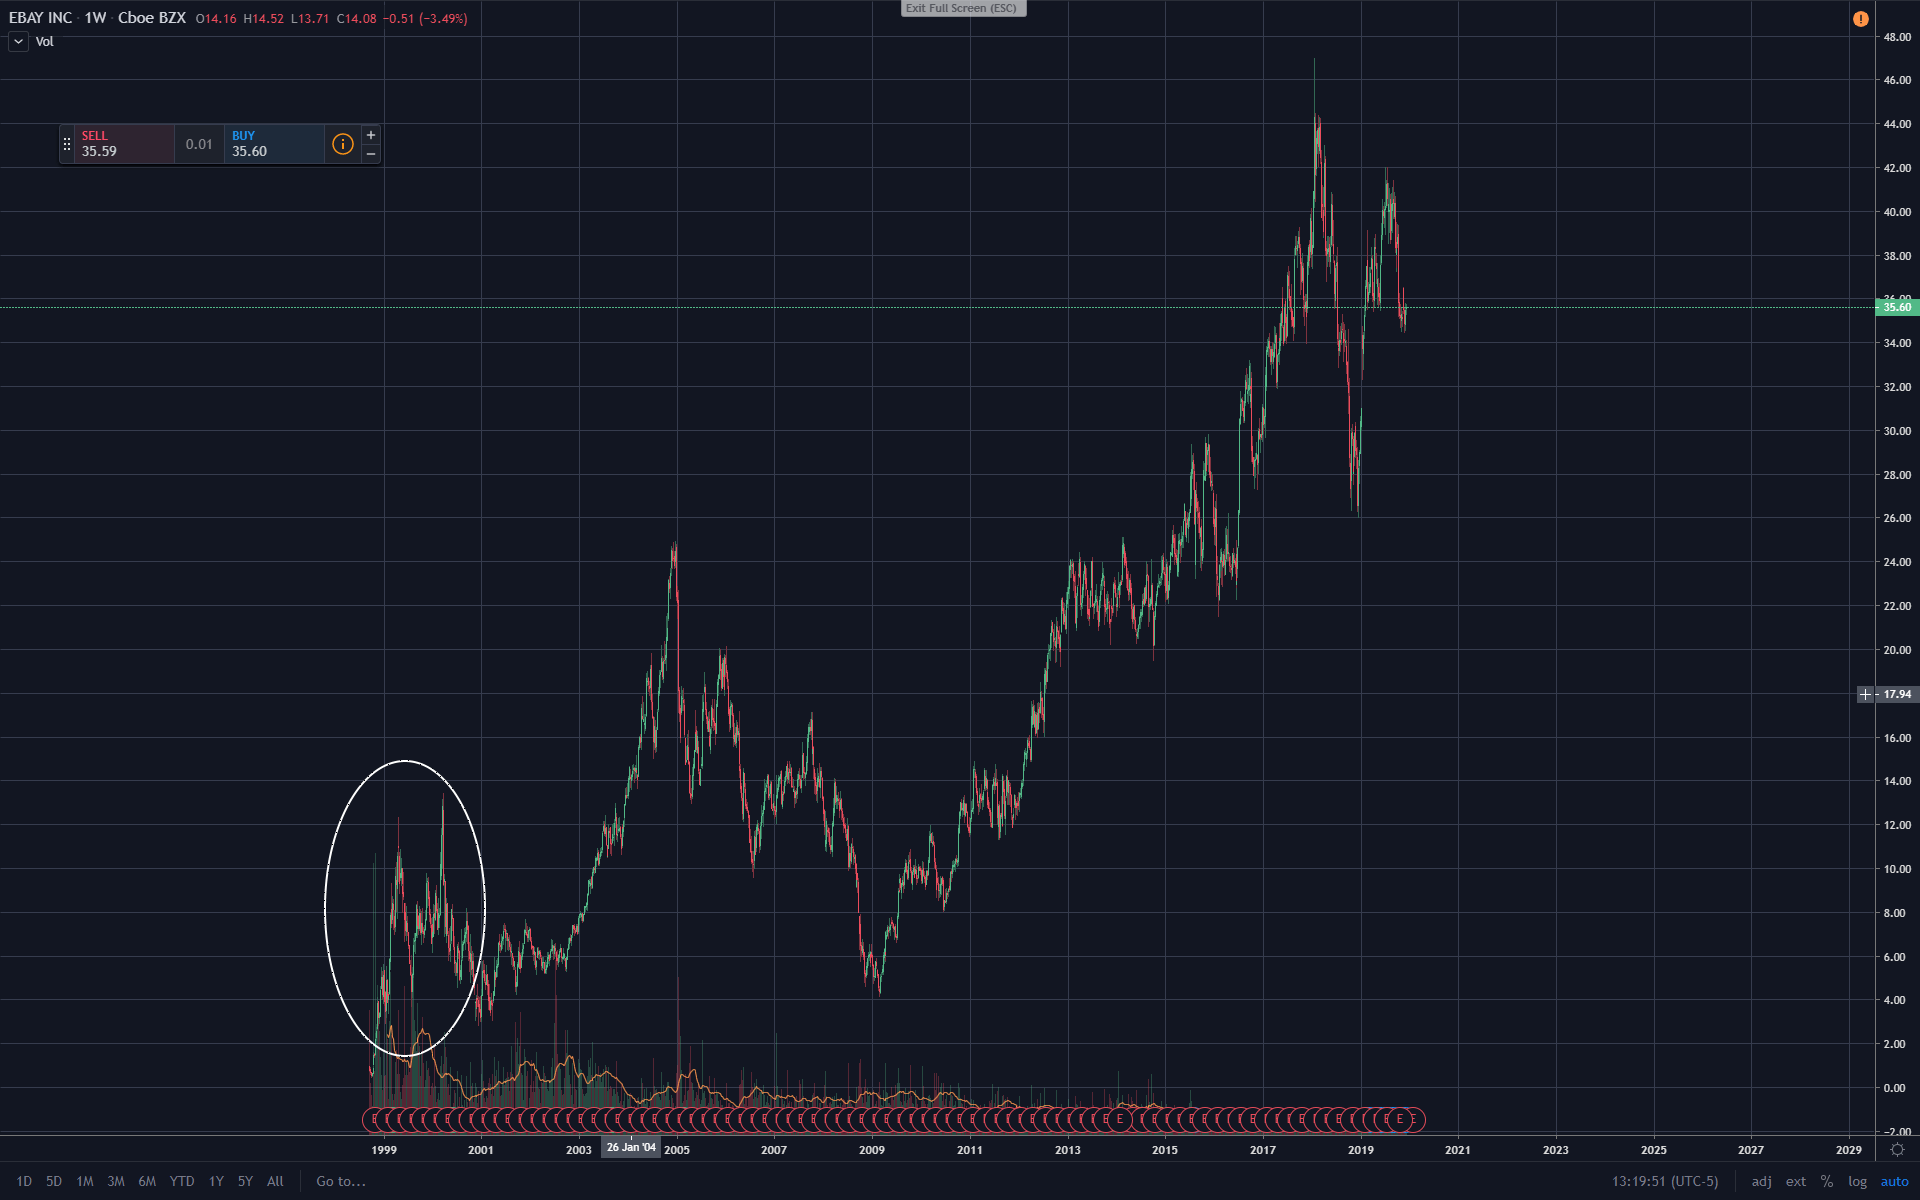Viewport: 1920px width, 1200px height.
Task: Click the orange alert icon at top right
Action: click(1860, 19)
